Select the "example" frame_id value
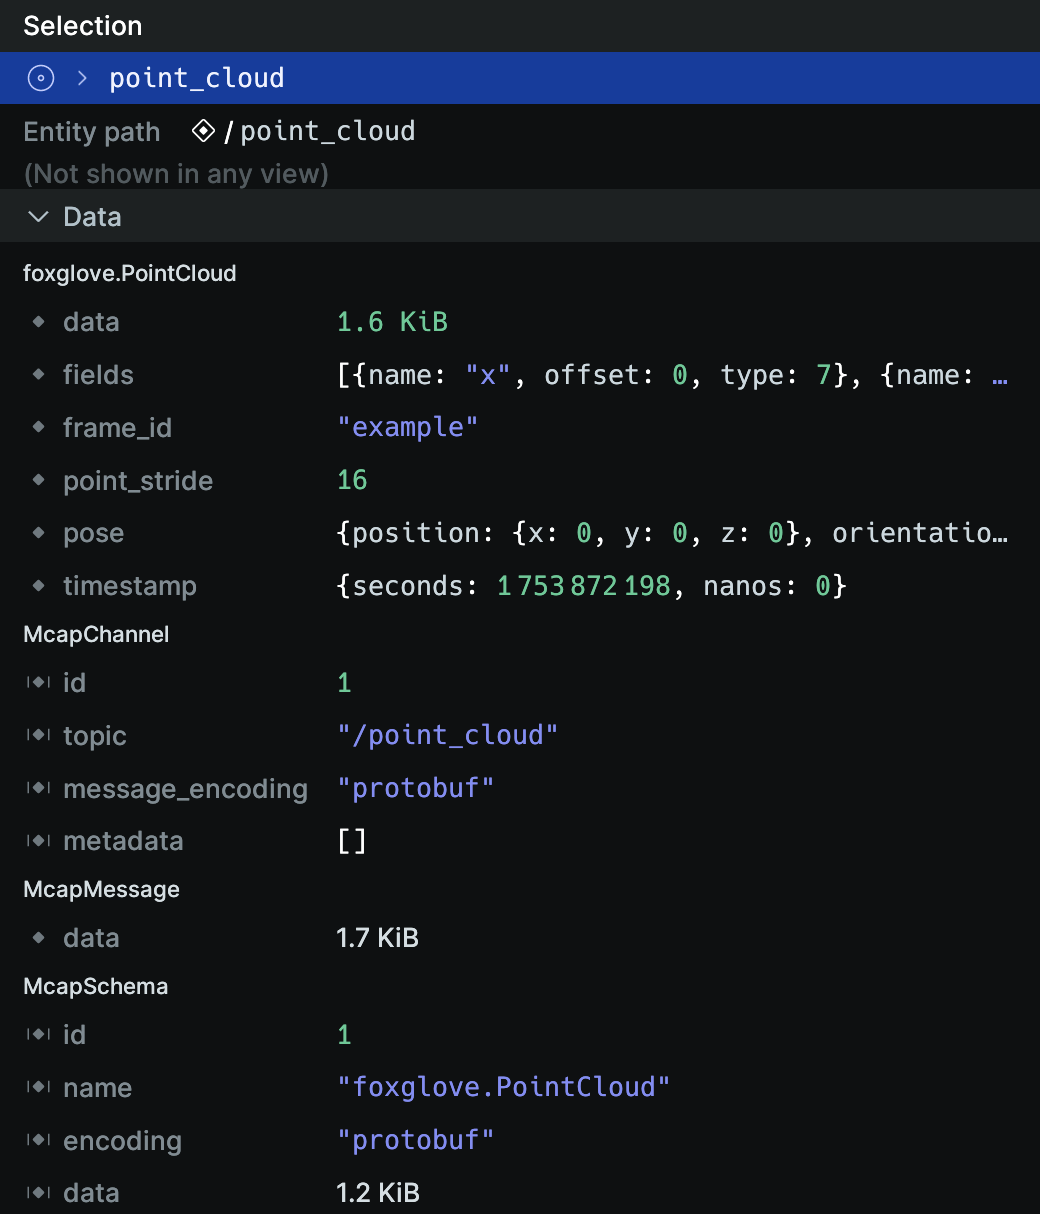The height and width of the screenshot is (1214, 1040). tap(408, 428)
